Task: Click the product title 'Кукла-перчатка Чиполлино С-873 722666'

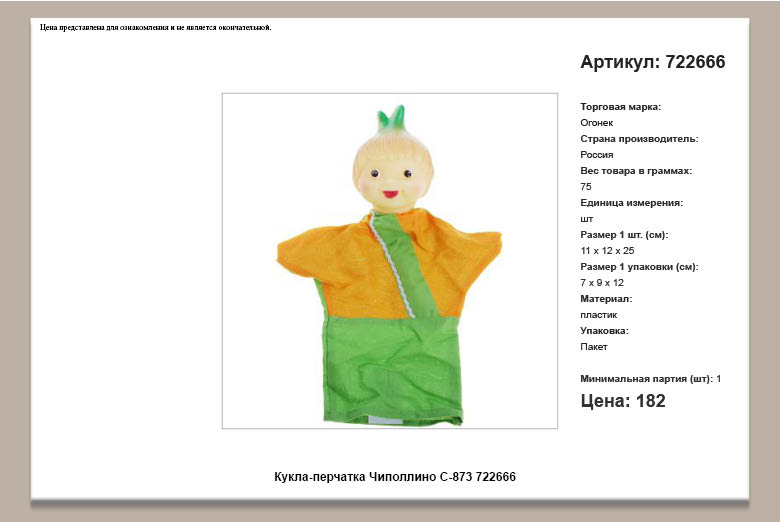Action: click(394, 476)
